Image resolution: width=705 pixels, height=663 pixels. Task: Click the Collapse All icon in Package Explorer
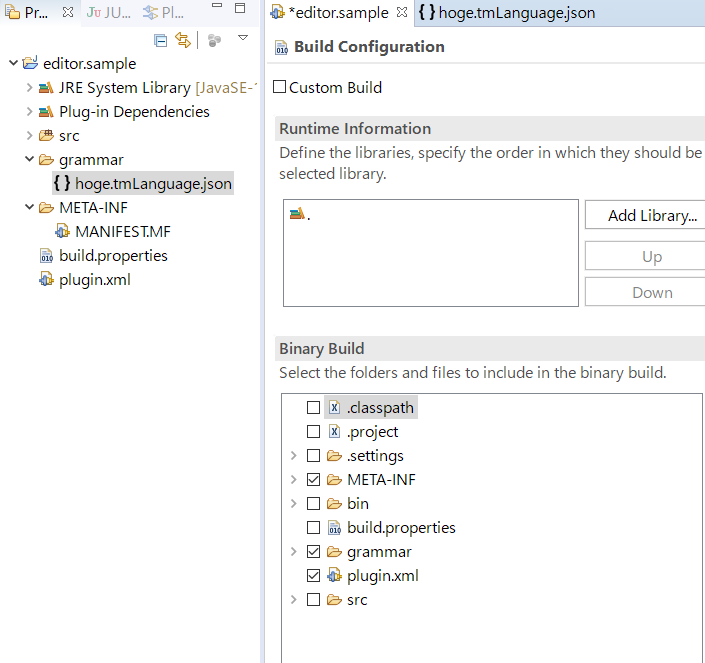click(x=161, y=40)
